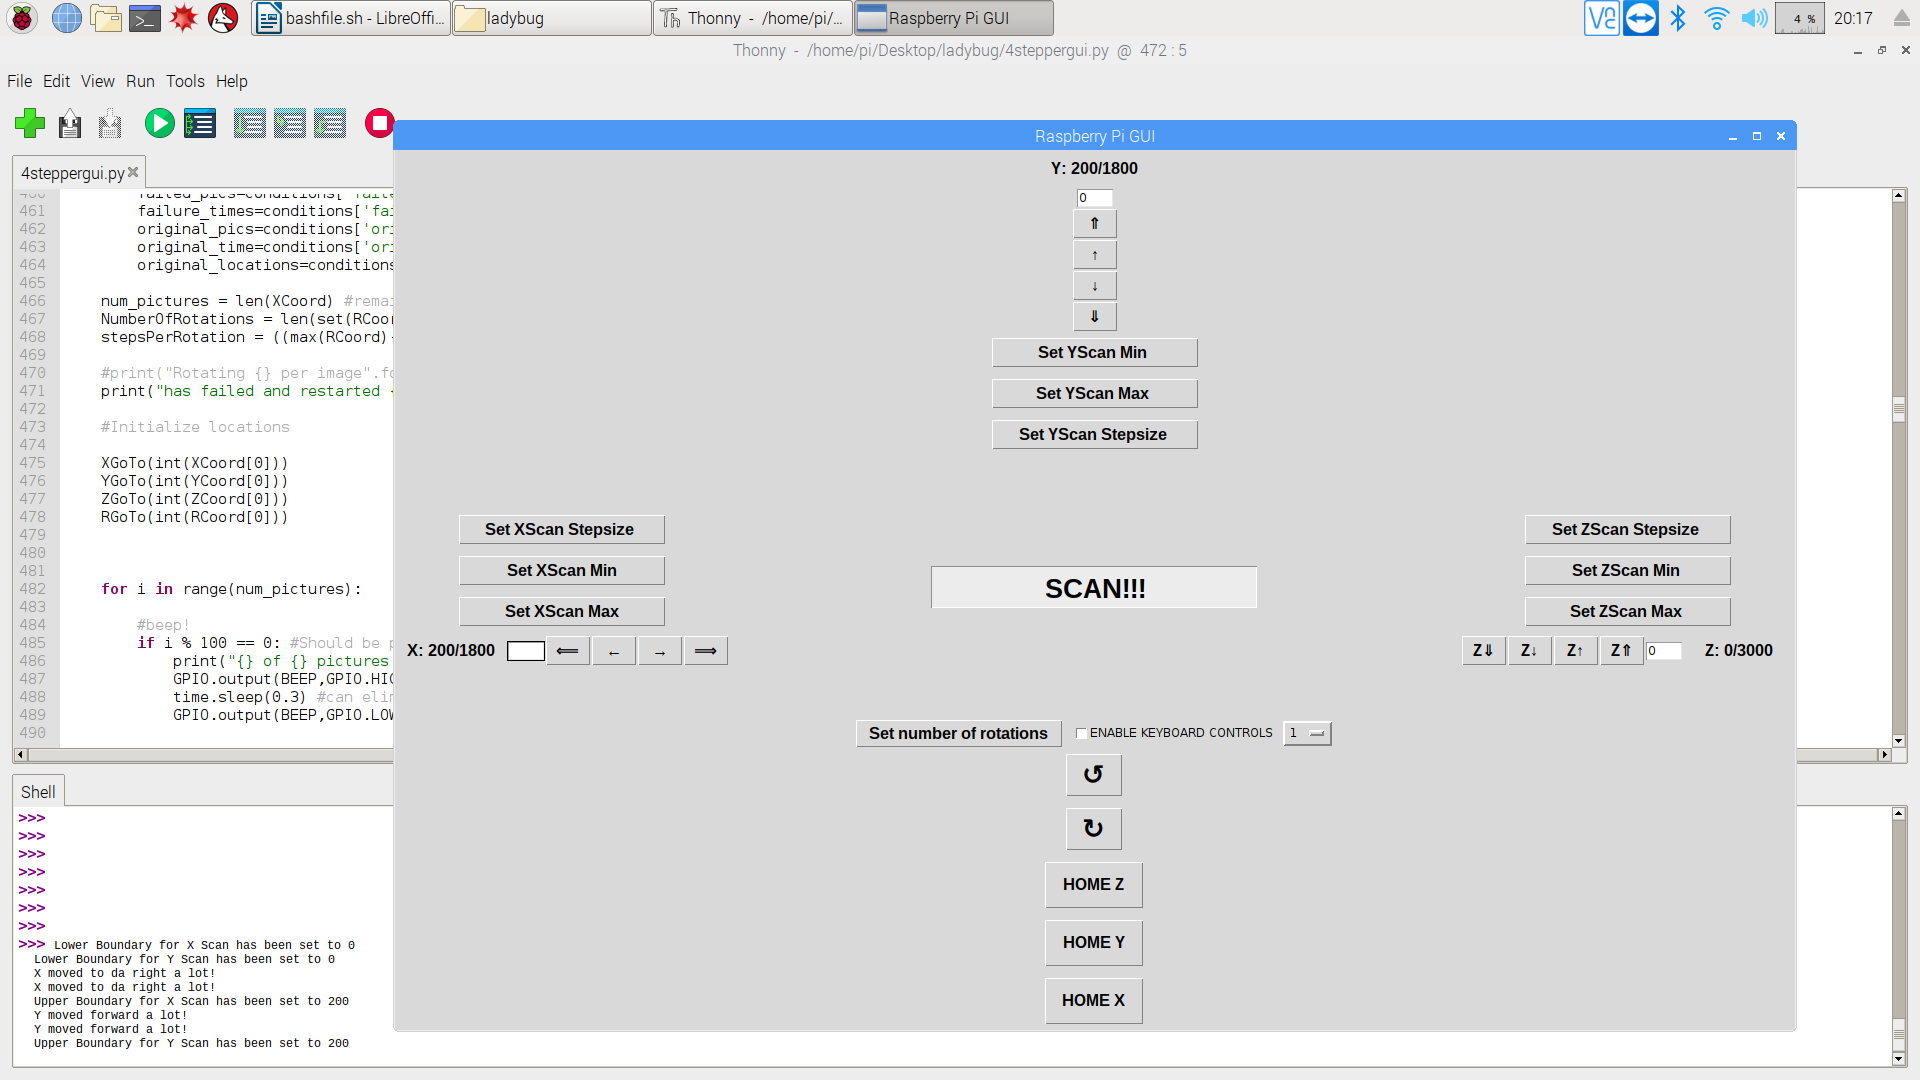The image size is (1920, 1080).
Task: Click the red Stop button in Thonny toolbar
Action: click(379, 123)
